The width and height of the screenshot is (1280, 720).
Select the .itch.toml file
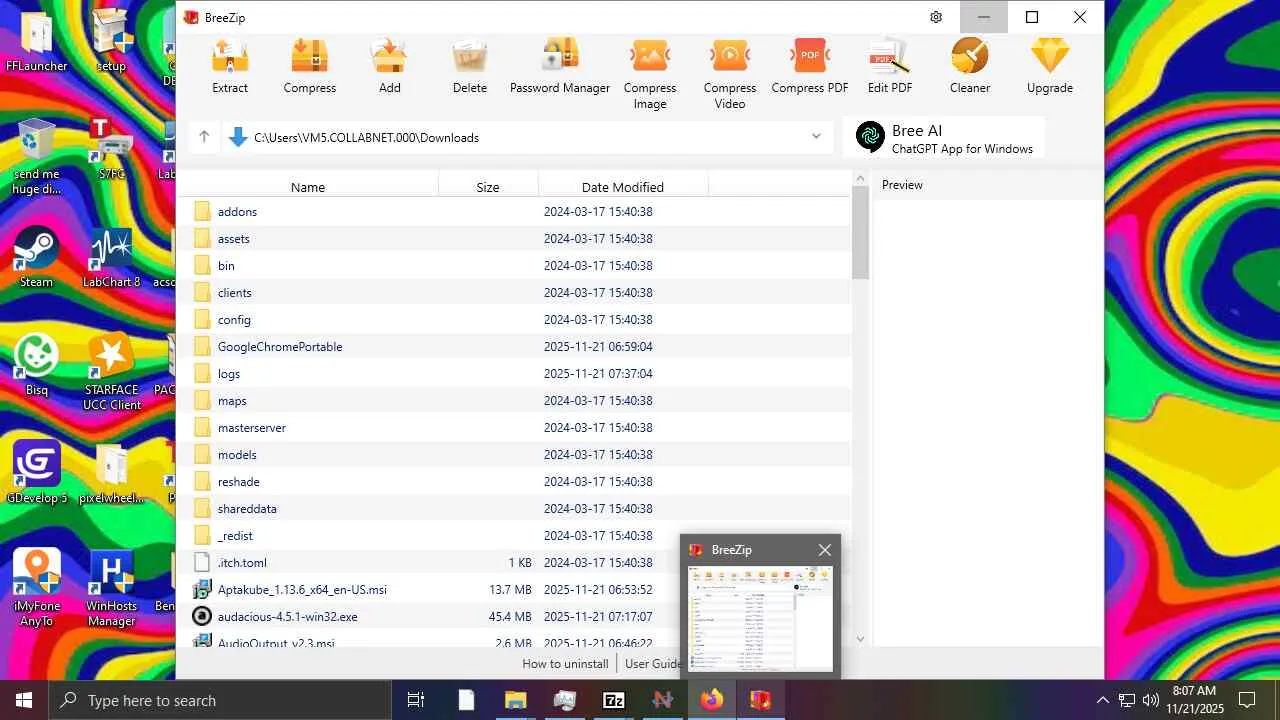pos(515,563)
